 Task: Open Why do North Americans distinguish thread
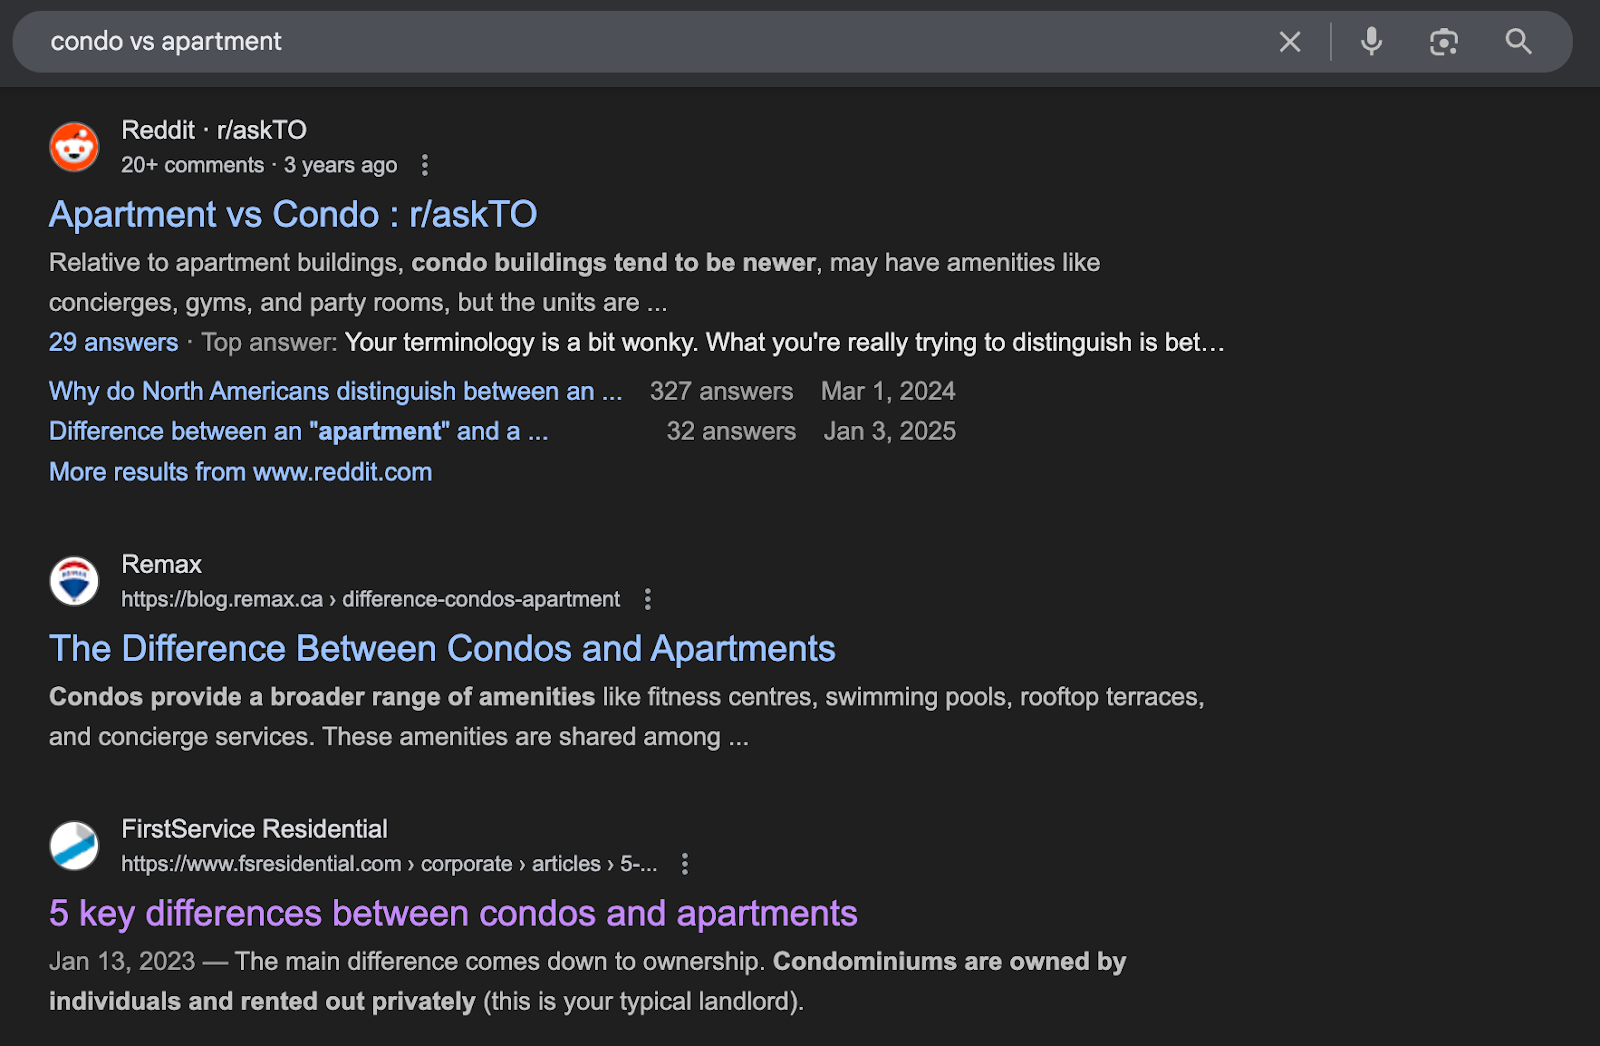[336, 391]
